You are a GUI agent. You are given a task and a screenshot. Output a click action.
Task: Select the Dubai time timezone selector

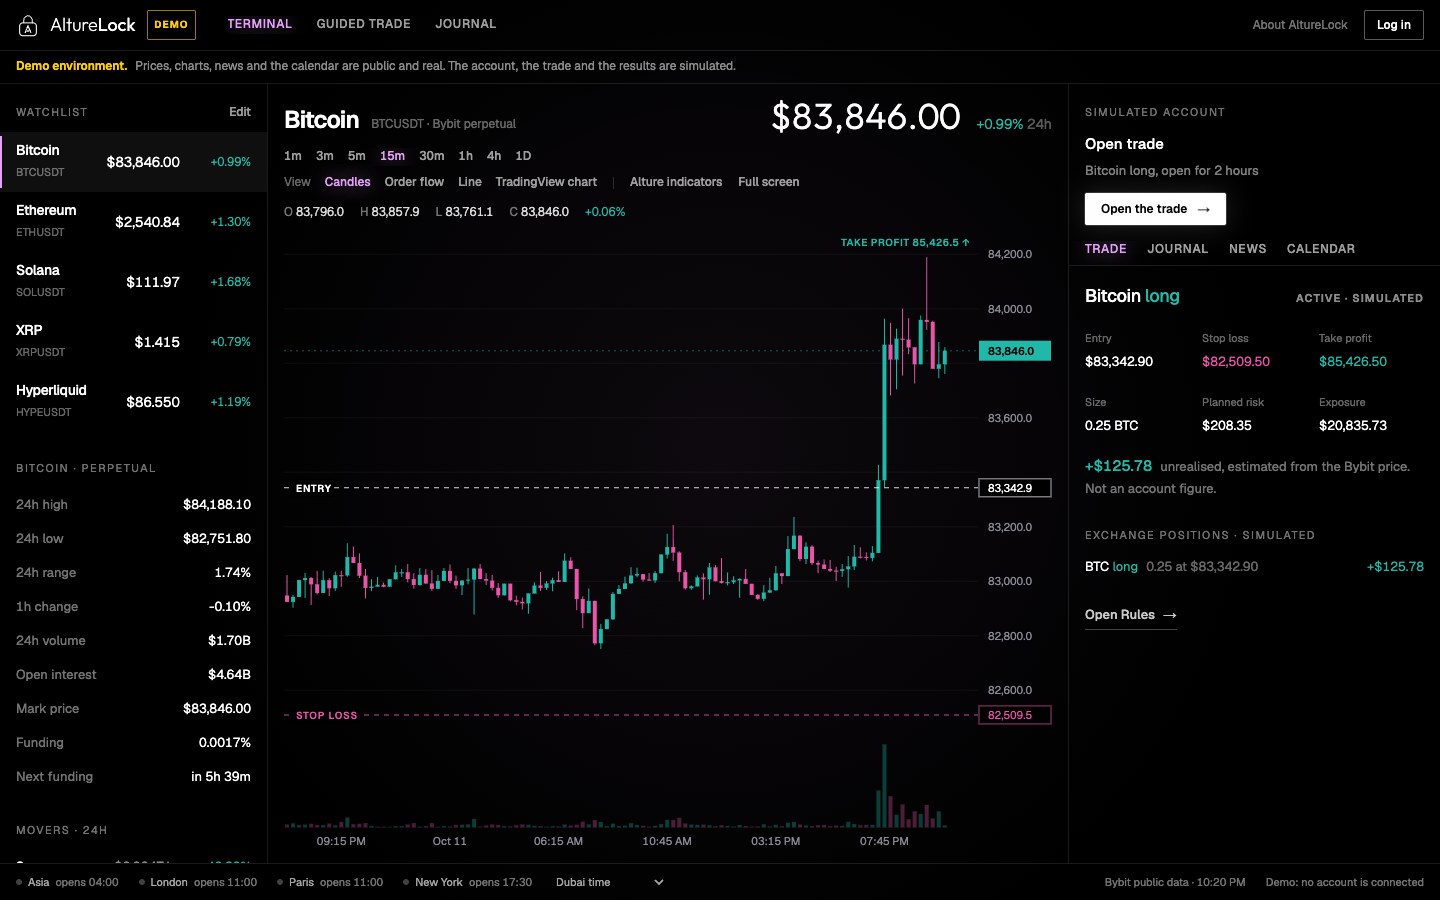click(x=608, y=882)
